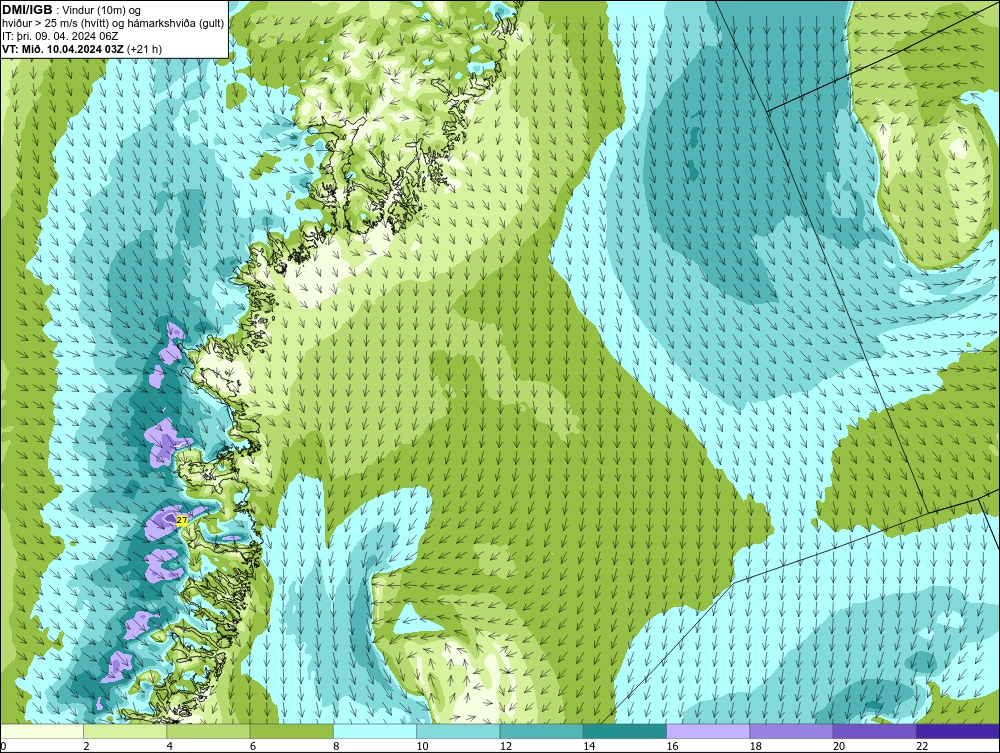Click the legend label 4
This screenshot has width=1000, height=753.
coord(170,746)
